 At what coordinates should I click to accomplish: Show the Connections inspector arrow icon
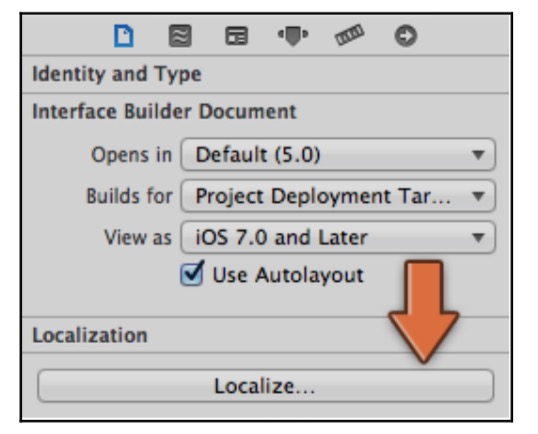tap(406, 36)
